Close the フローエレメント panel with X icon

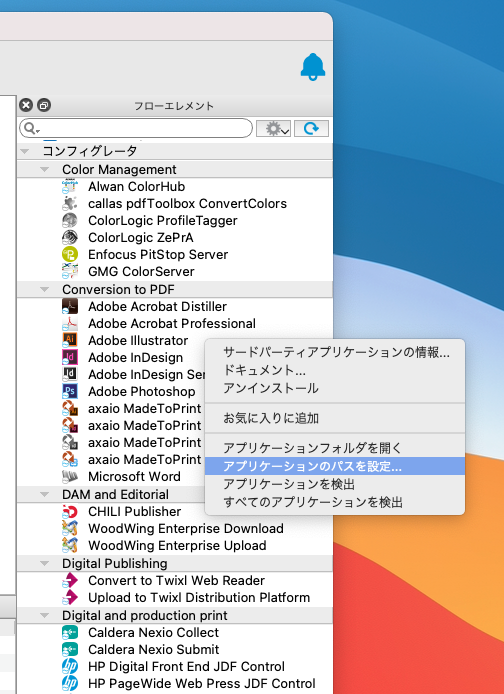pyautogui.click(x=26, y=105)
